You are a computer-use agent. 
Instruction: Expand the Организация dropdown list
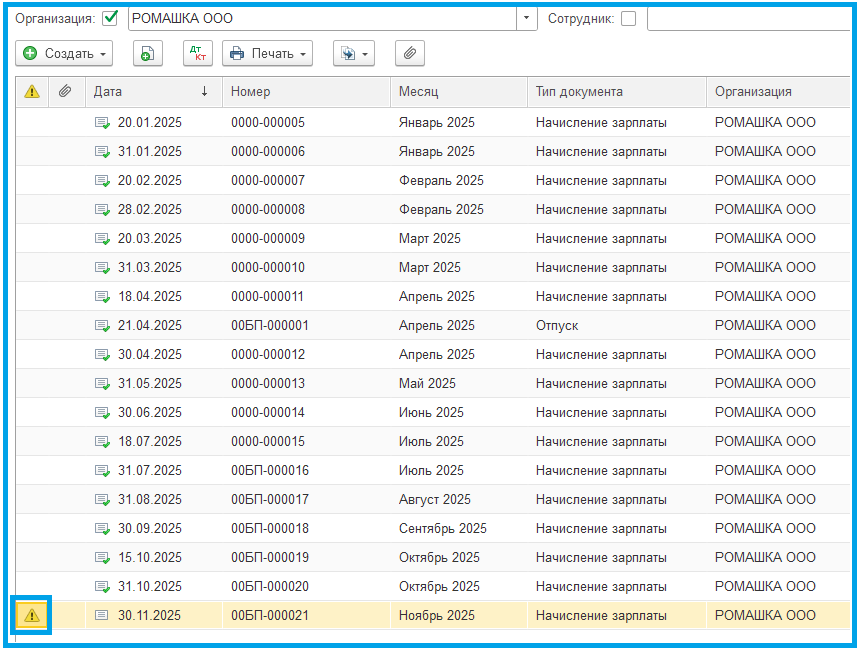tap(527, 19)
